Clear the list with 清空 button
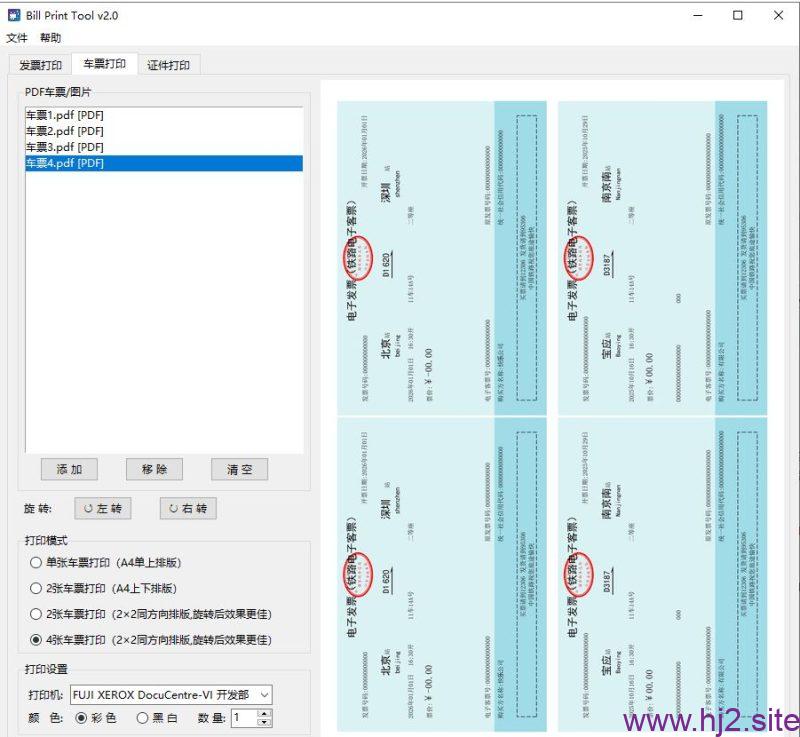Screen dimensions: 800x737 click(240, 469)
